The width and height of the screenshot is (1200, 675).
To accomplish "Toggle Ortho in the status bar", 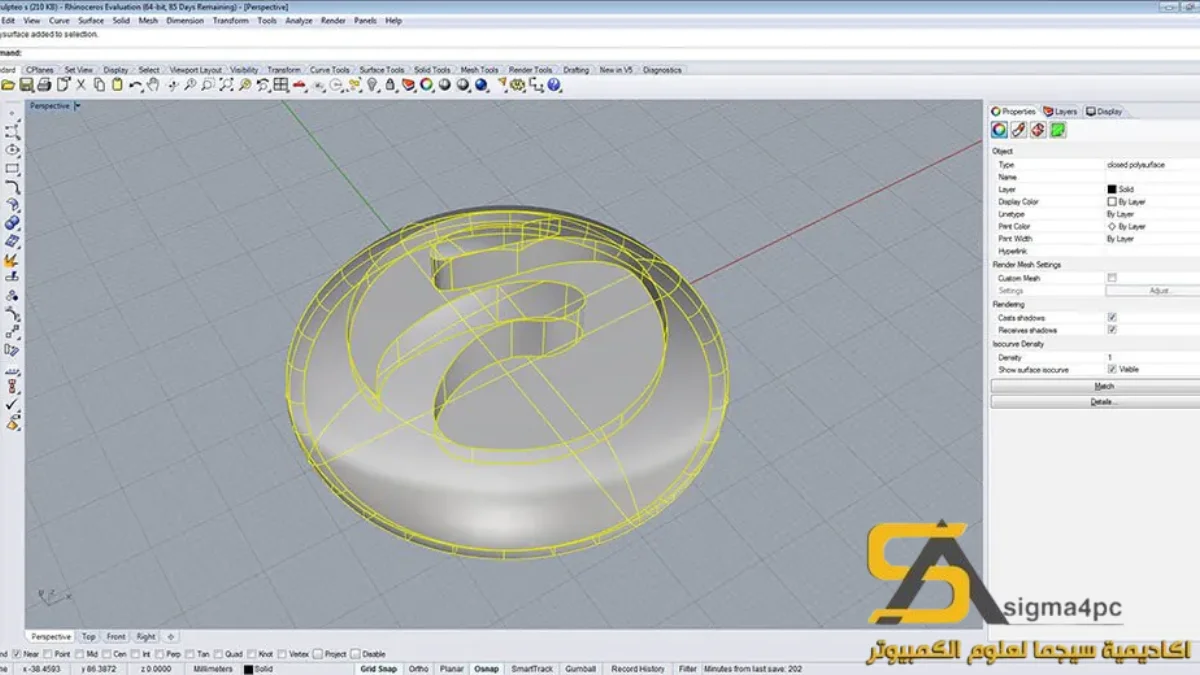I will click(418, 669).
